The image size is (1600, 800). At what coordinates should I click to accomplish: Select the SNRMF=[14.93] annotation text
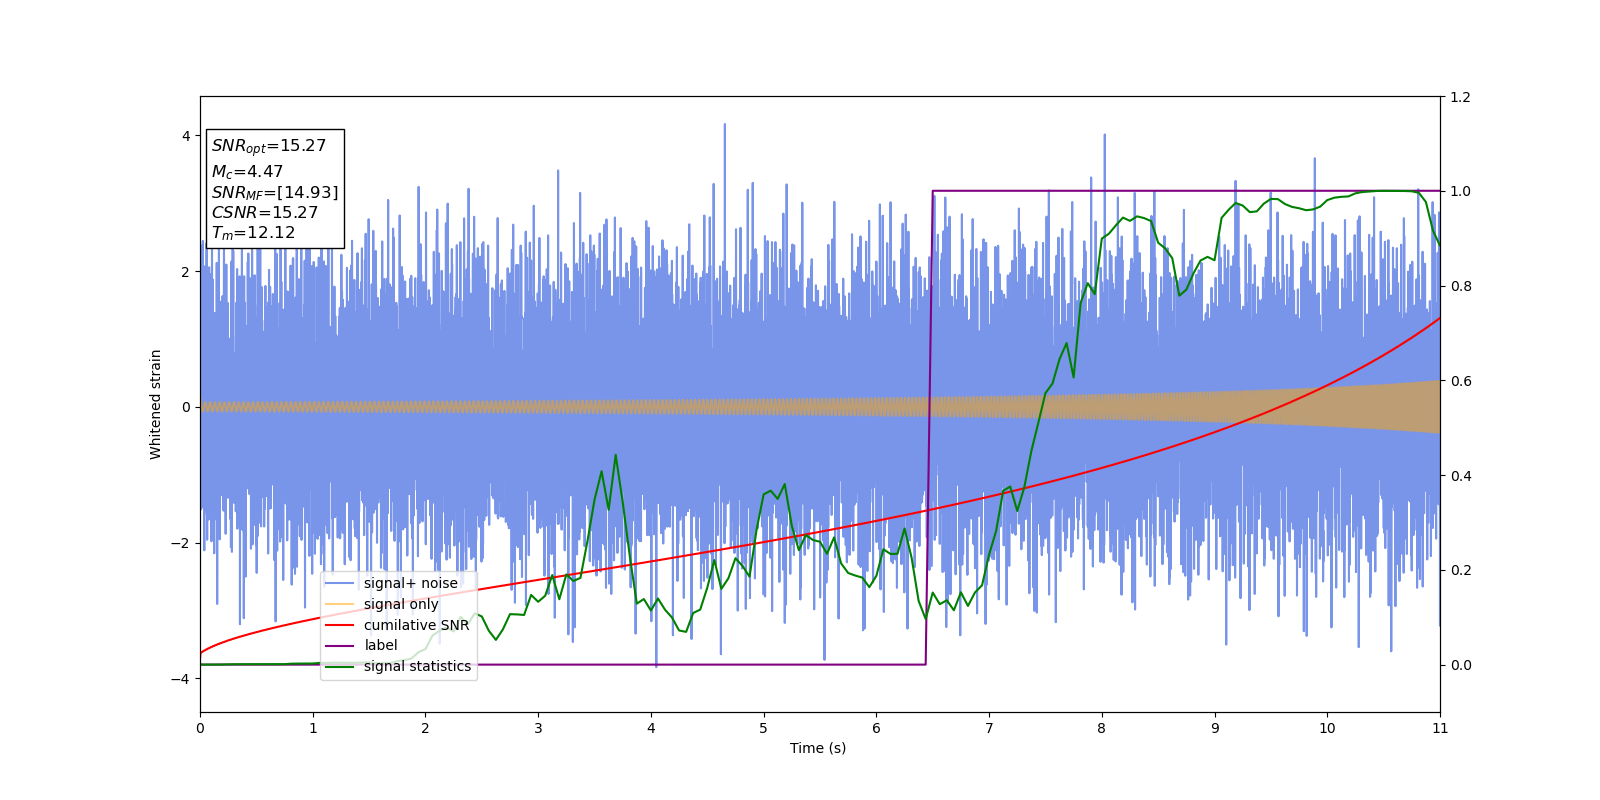coord(275,193)
